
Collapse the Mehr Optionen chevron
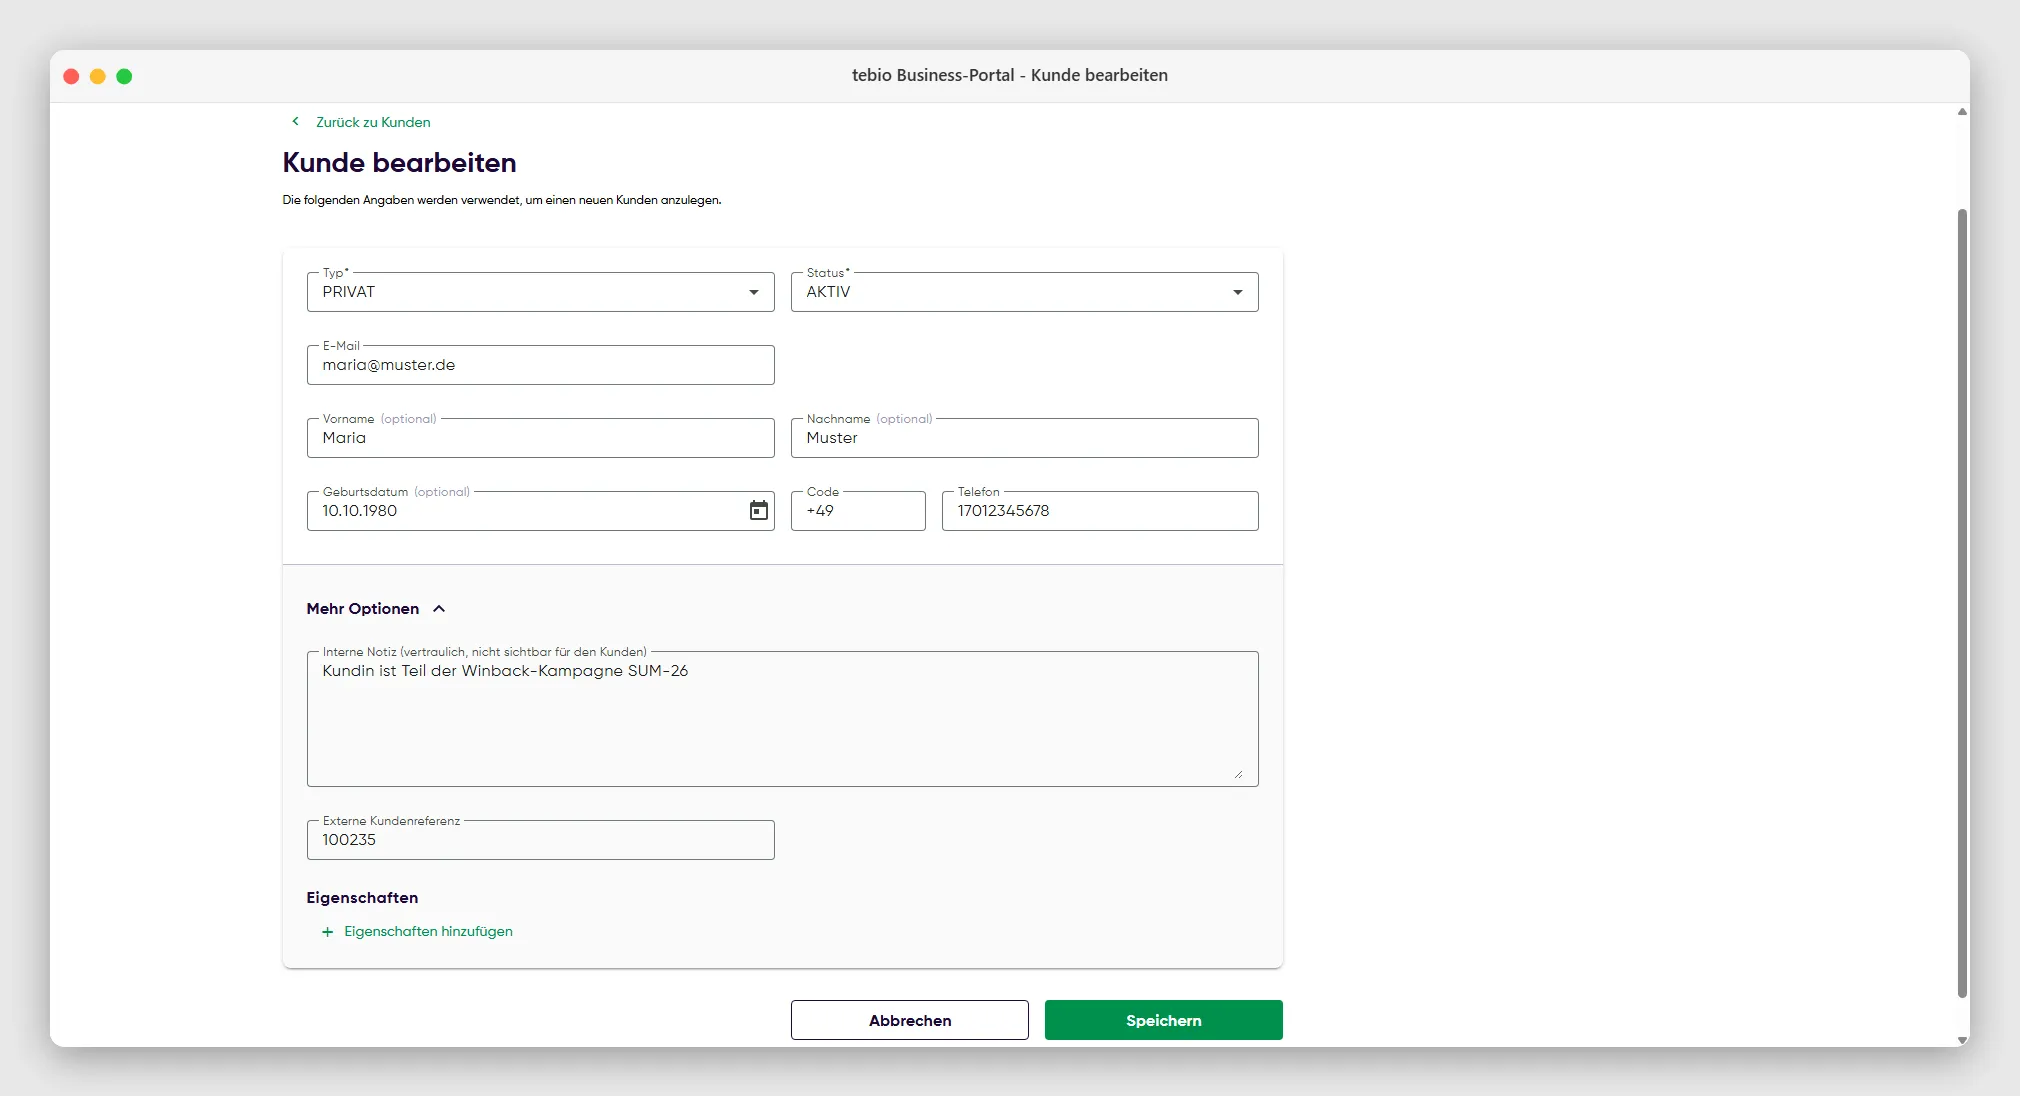coord(439,609)
